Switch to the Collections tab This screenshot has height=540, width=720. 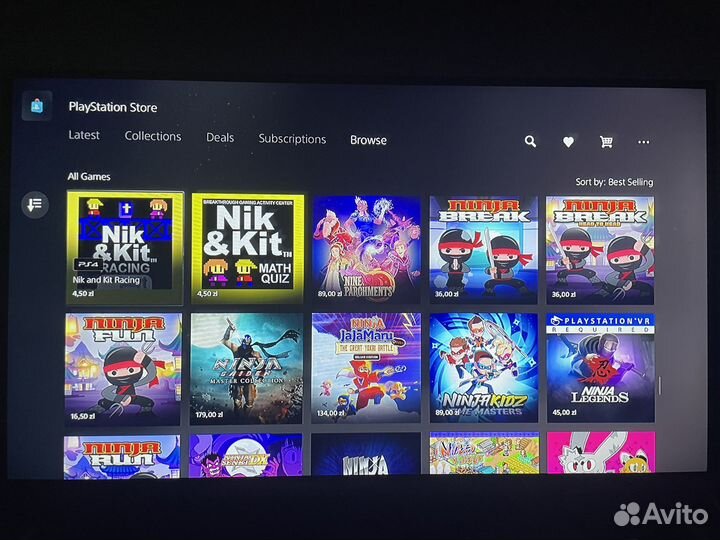pyautogui.click(x=153, y=136)
